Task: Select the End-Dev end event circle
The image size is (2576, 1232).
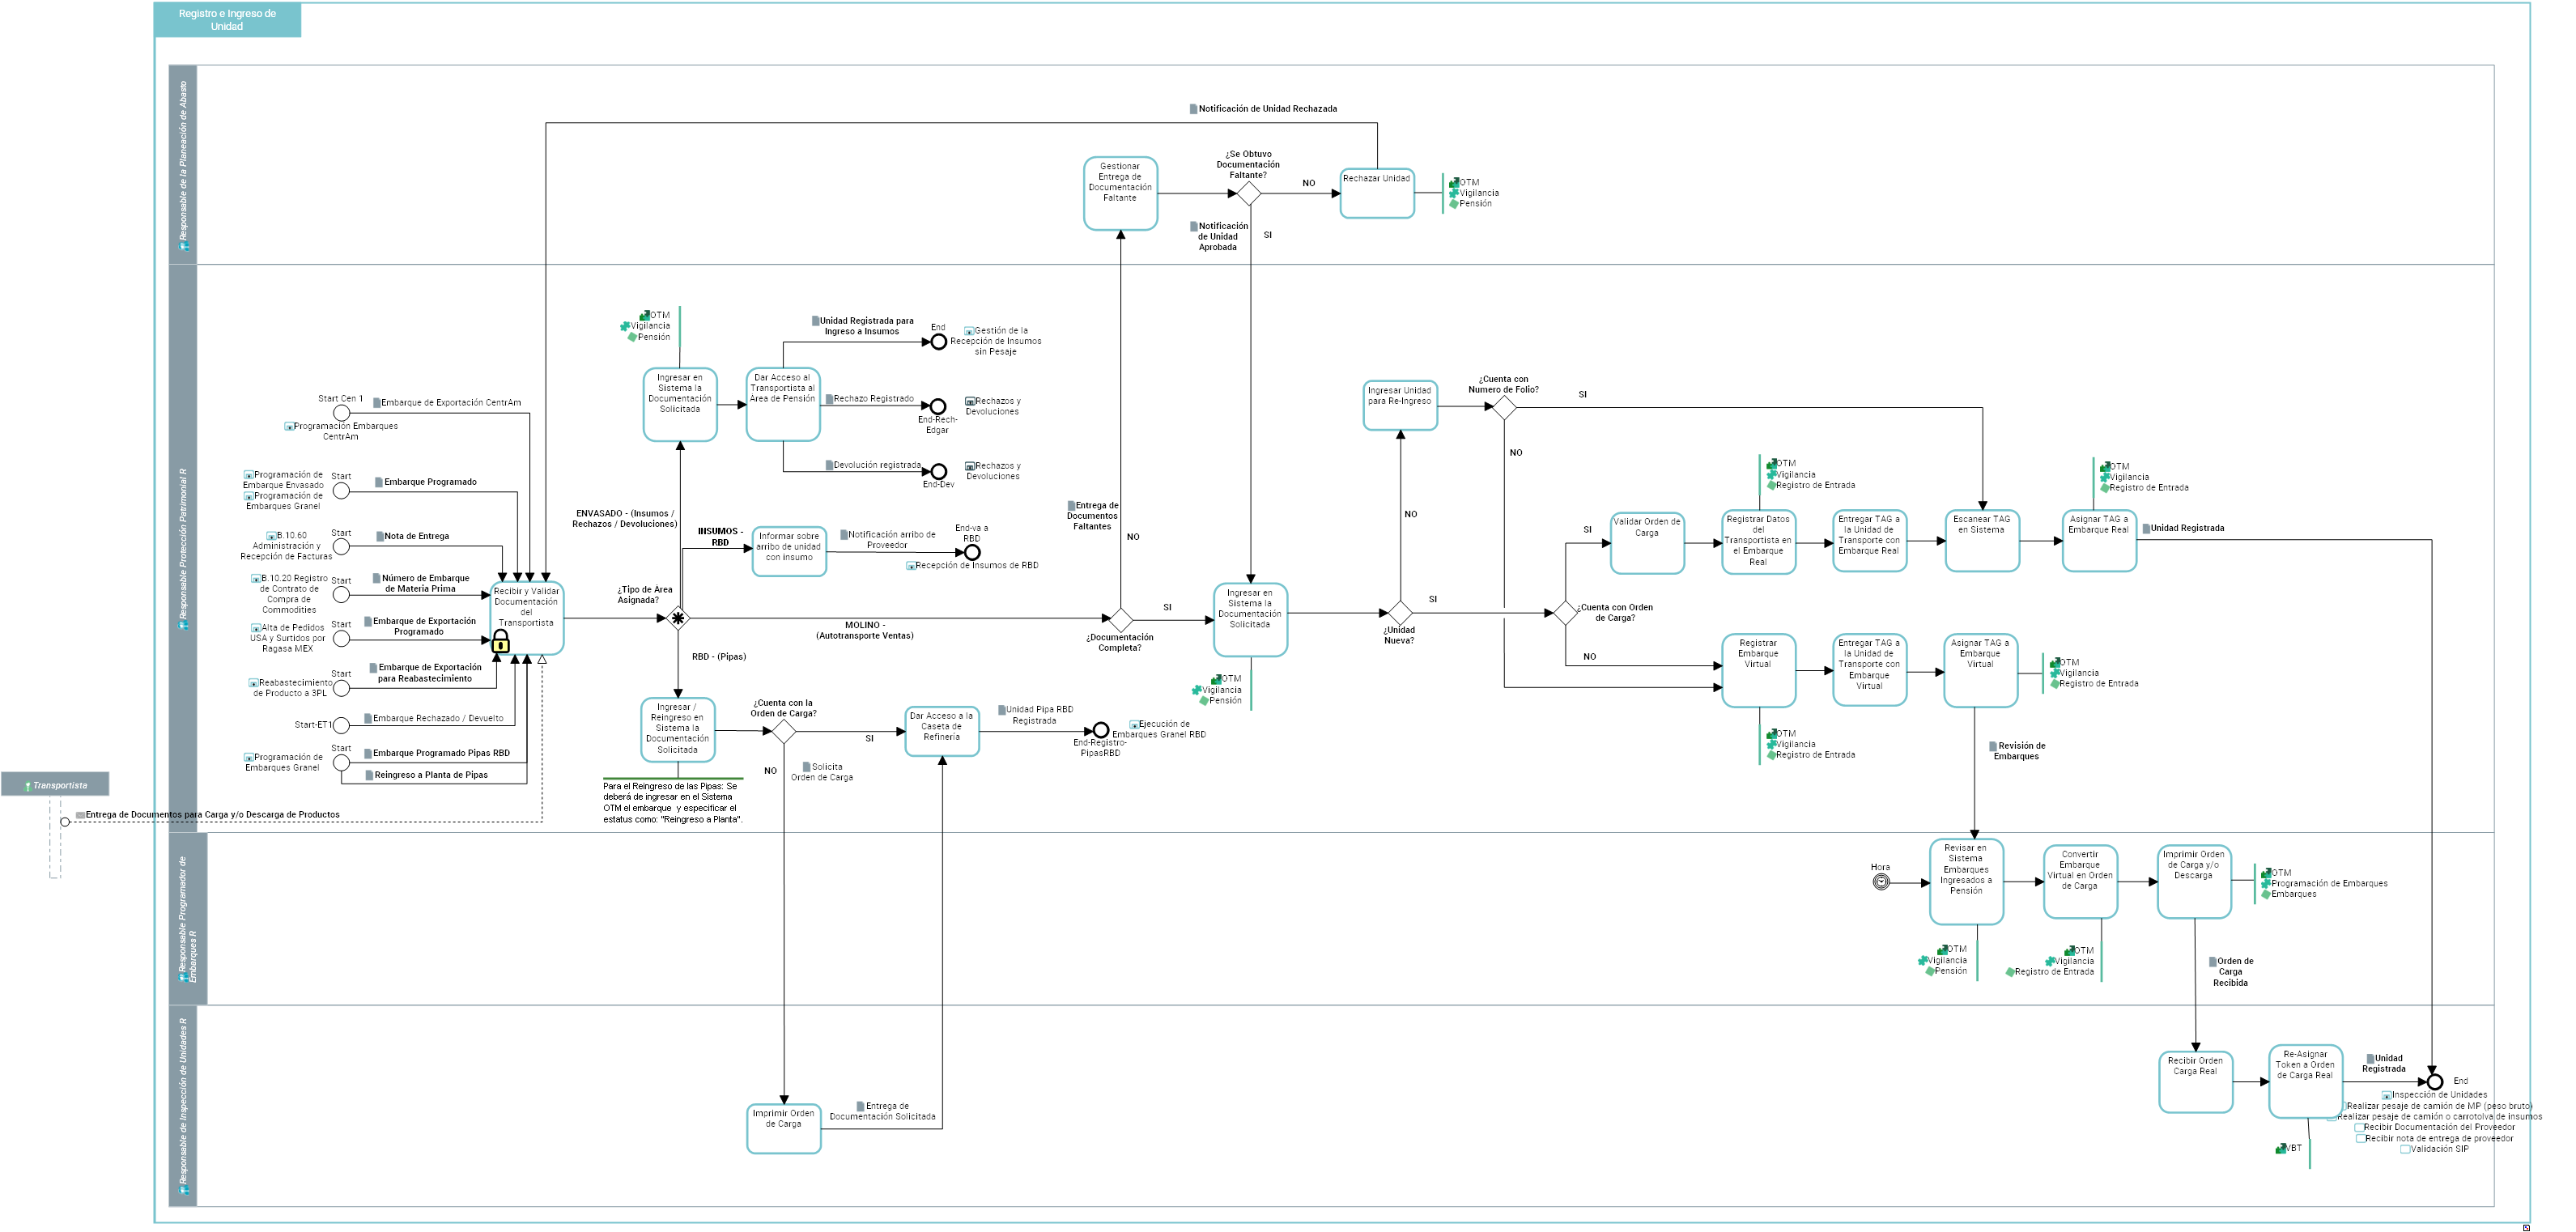Action: click(939, 472)
